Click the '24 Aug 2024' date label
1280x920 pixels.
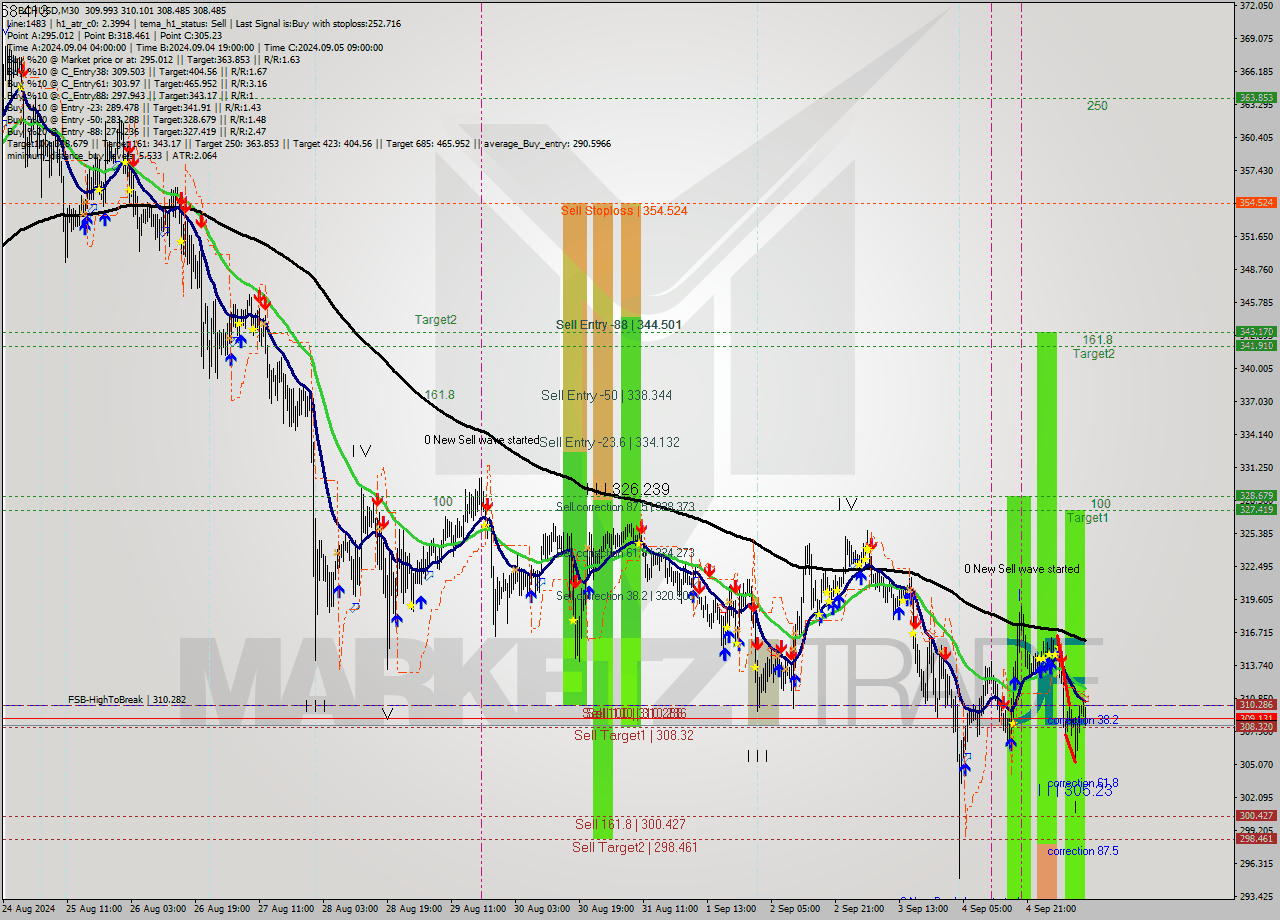[x=28, y=909]
